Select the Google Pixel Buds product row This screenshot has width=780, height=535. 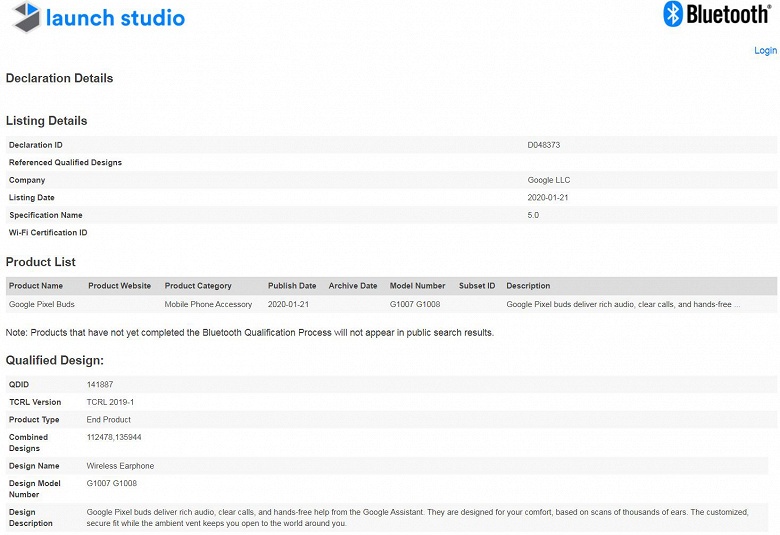(42, 304)
